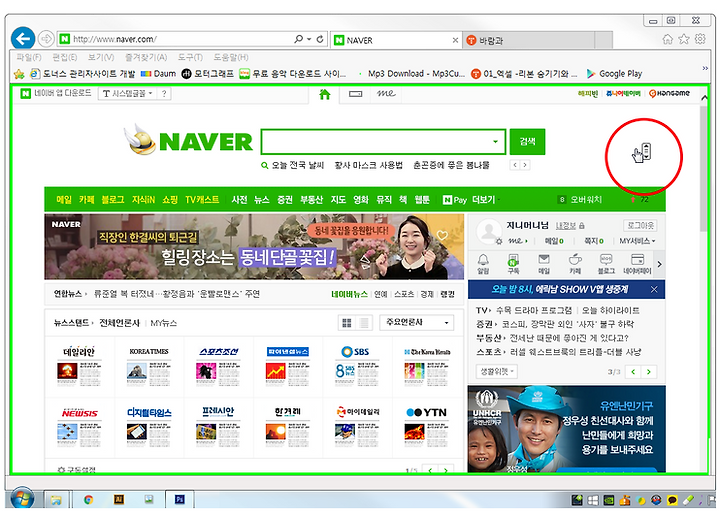Close the blue SHOW live broadcast banner
Image resolution: width=720 pixels, height=515 pixels.
654,289
